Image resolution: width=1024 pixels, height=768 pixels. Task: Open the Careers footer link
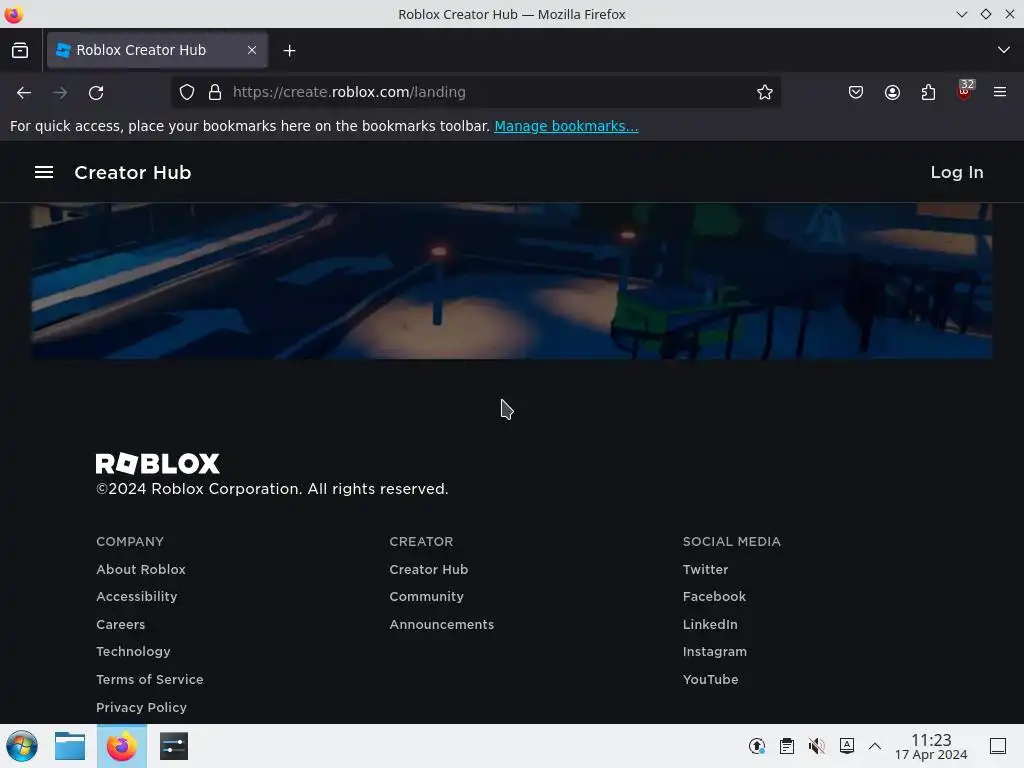(121, 624)
